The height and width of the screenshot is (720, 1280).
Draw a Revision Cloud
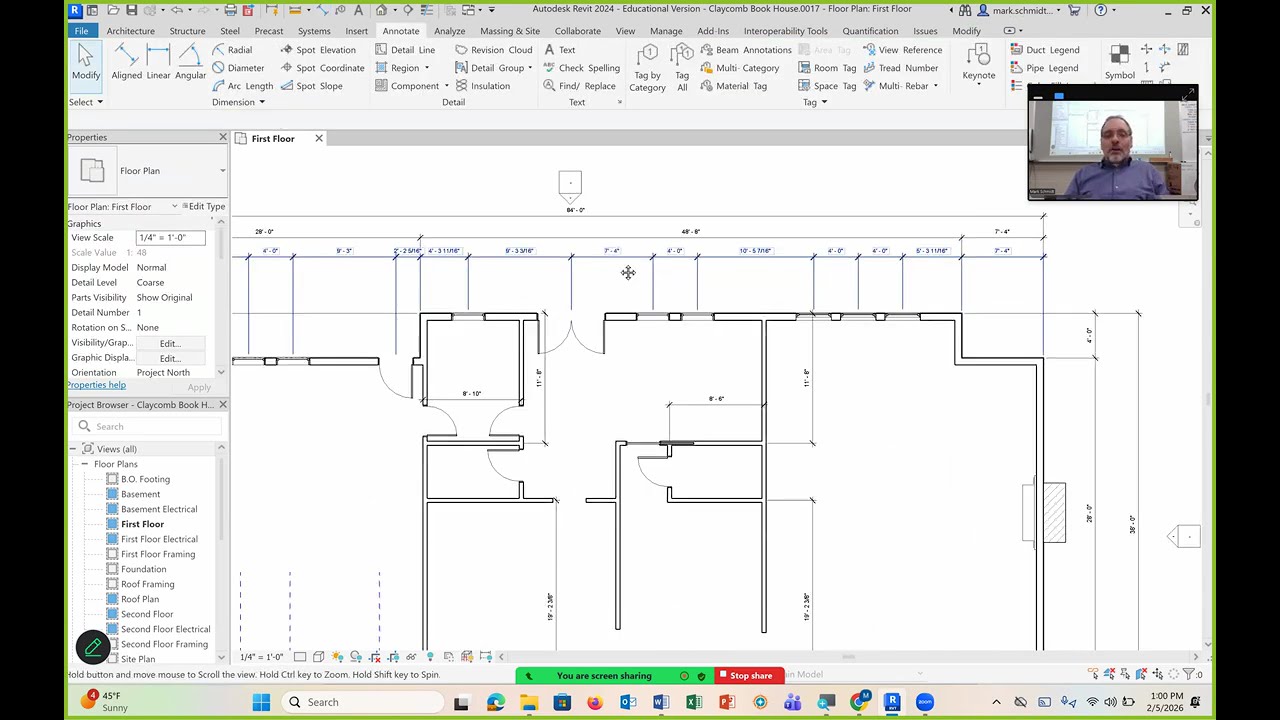click(493, 50)
